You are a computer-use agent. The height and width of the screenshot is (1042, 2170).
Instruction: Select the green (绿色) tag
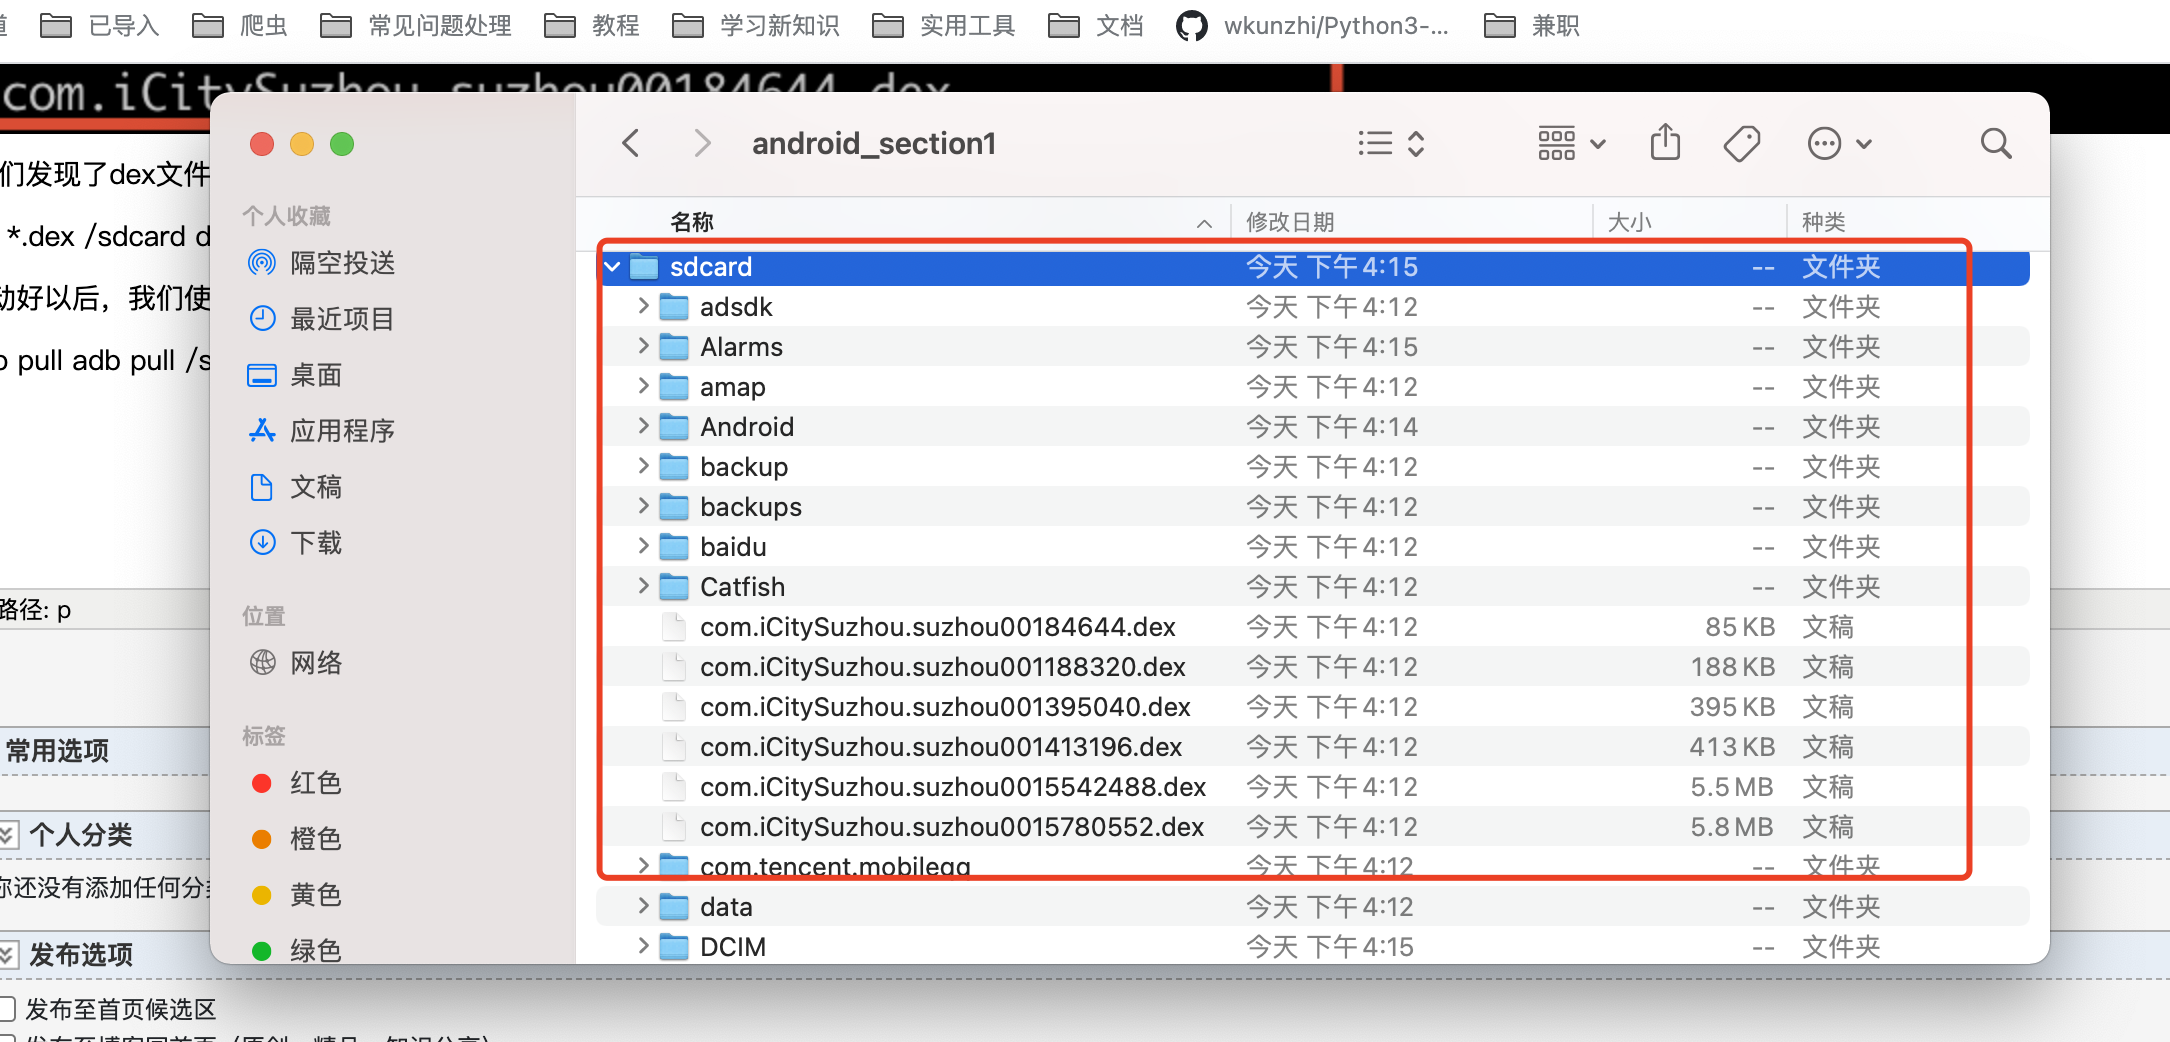pos(295,951)
